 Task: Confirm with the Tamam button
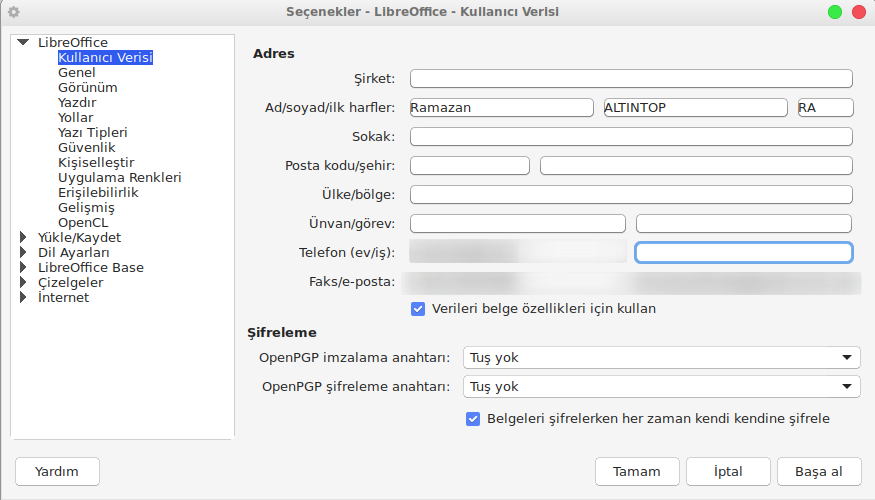point(637,472)
